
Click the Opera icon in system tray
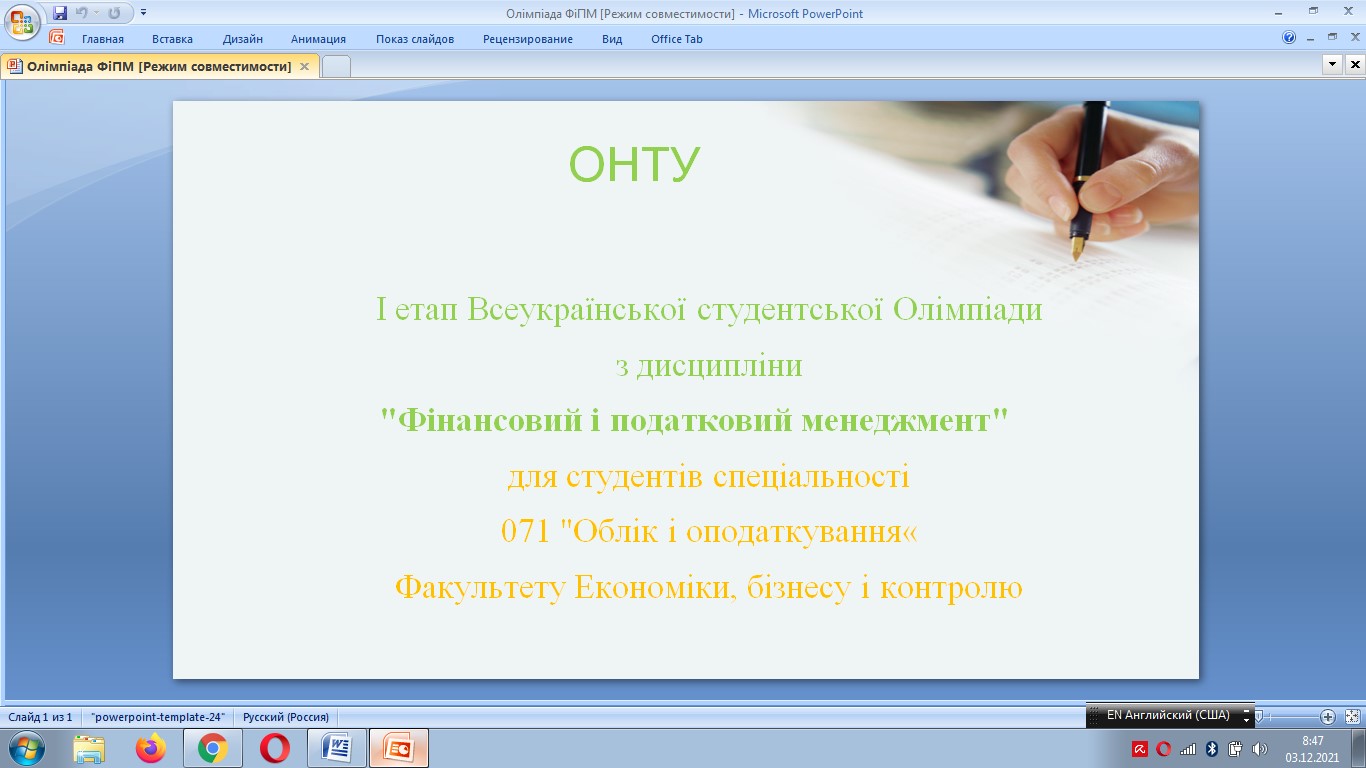1163,749
